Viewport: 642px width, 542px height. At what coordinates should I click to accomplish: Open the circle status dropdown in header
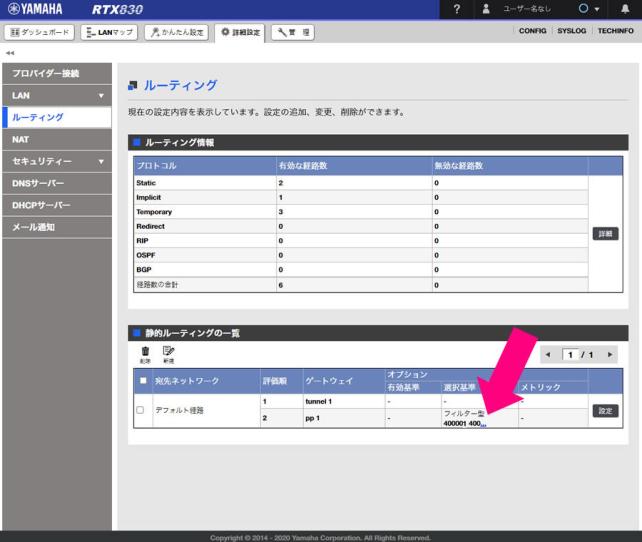click(x=588, y=9)
